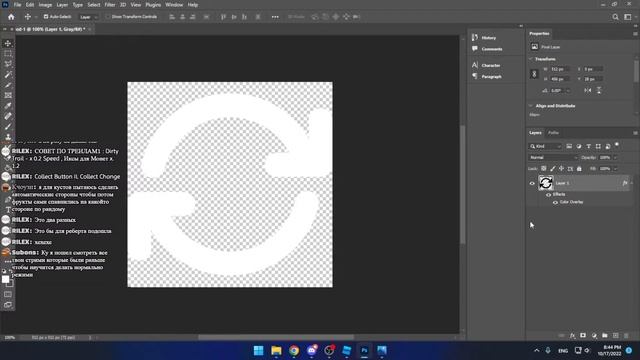Collapse the Transform section
This screenshot has width=640, height=360.
531,59
